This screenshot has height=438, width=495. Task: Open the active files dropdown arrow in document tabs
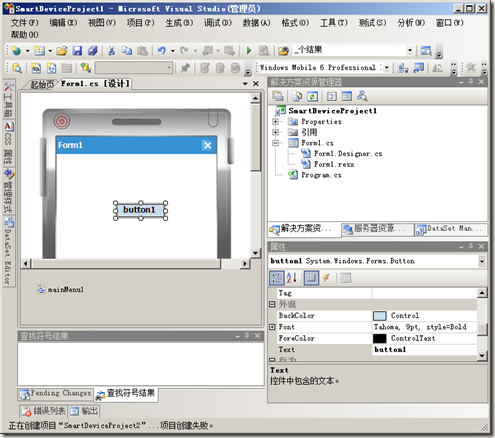245,84
